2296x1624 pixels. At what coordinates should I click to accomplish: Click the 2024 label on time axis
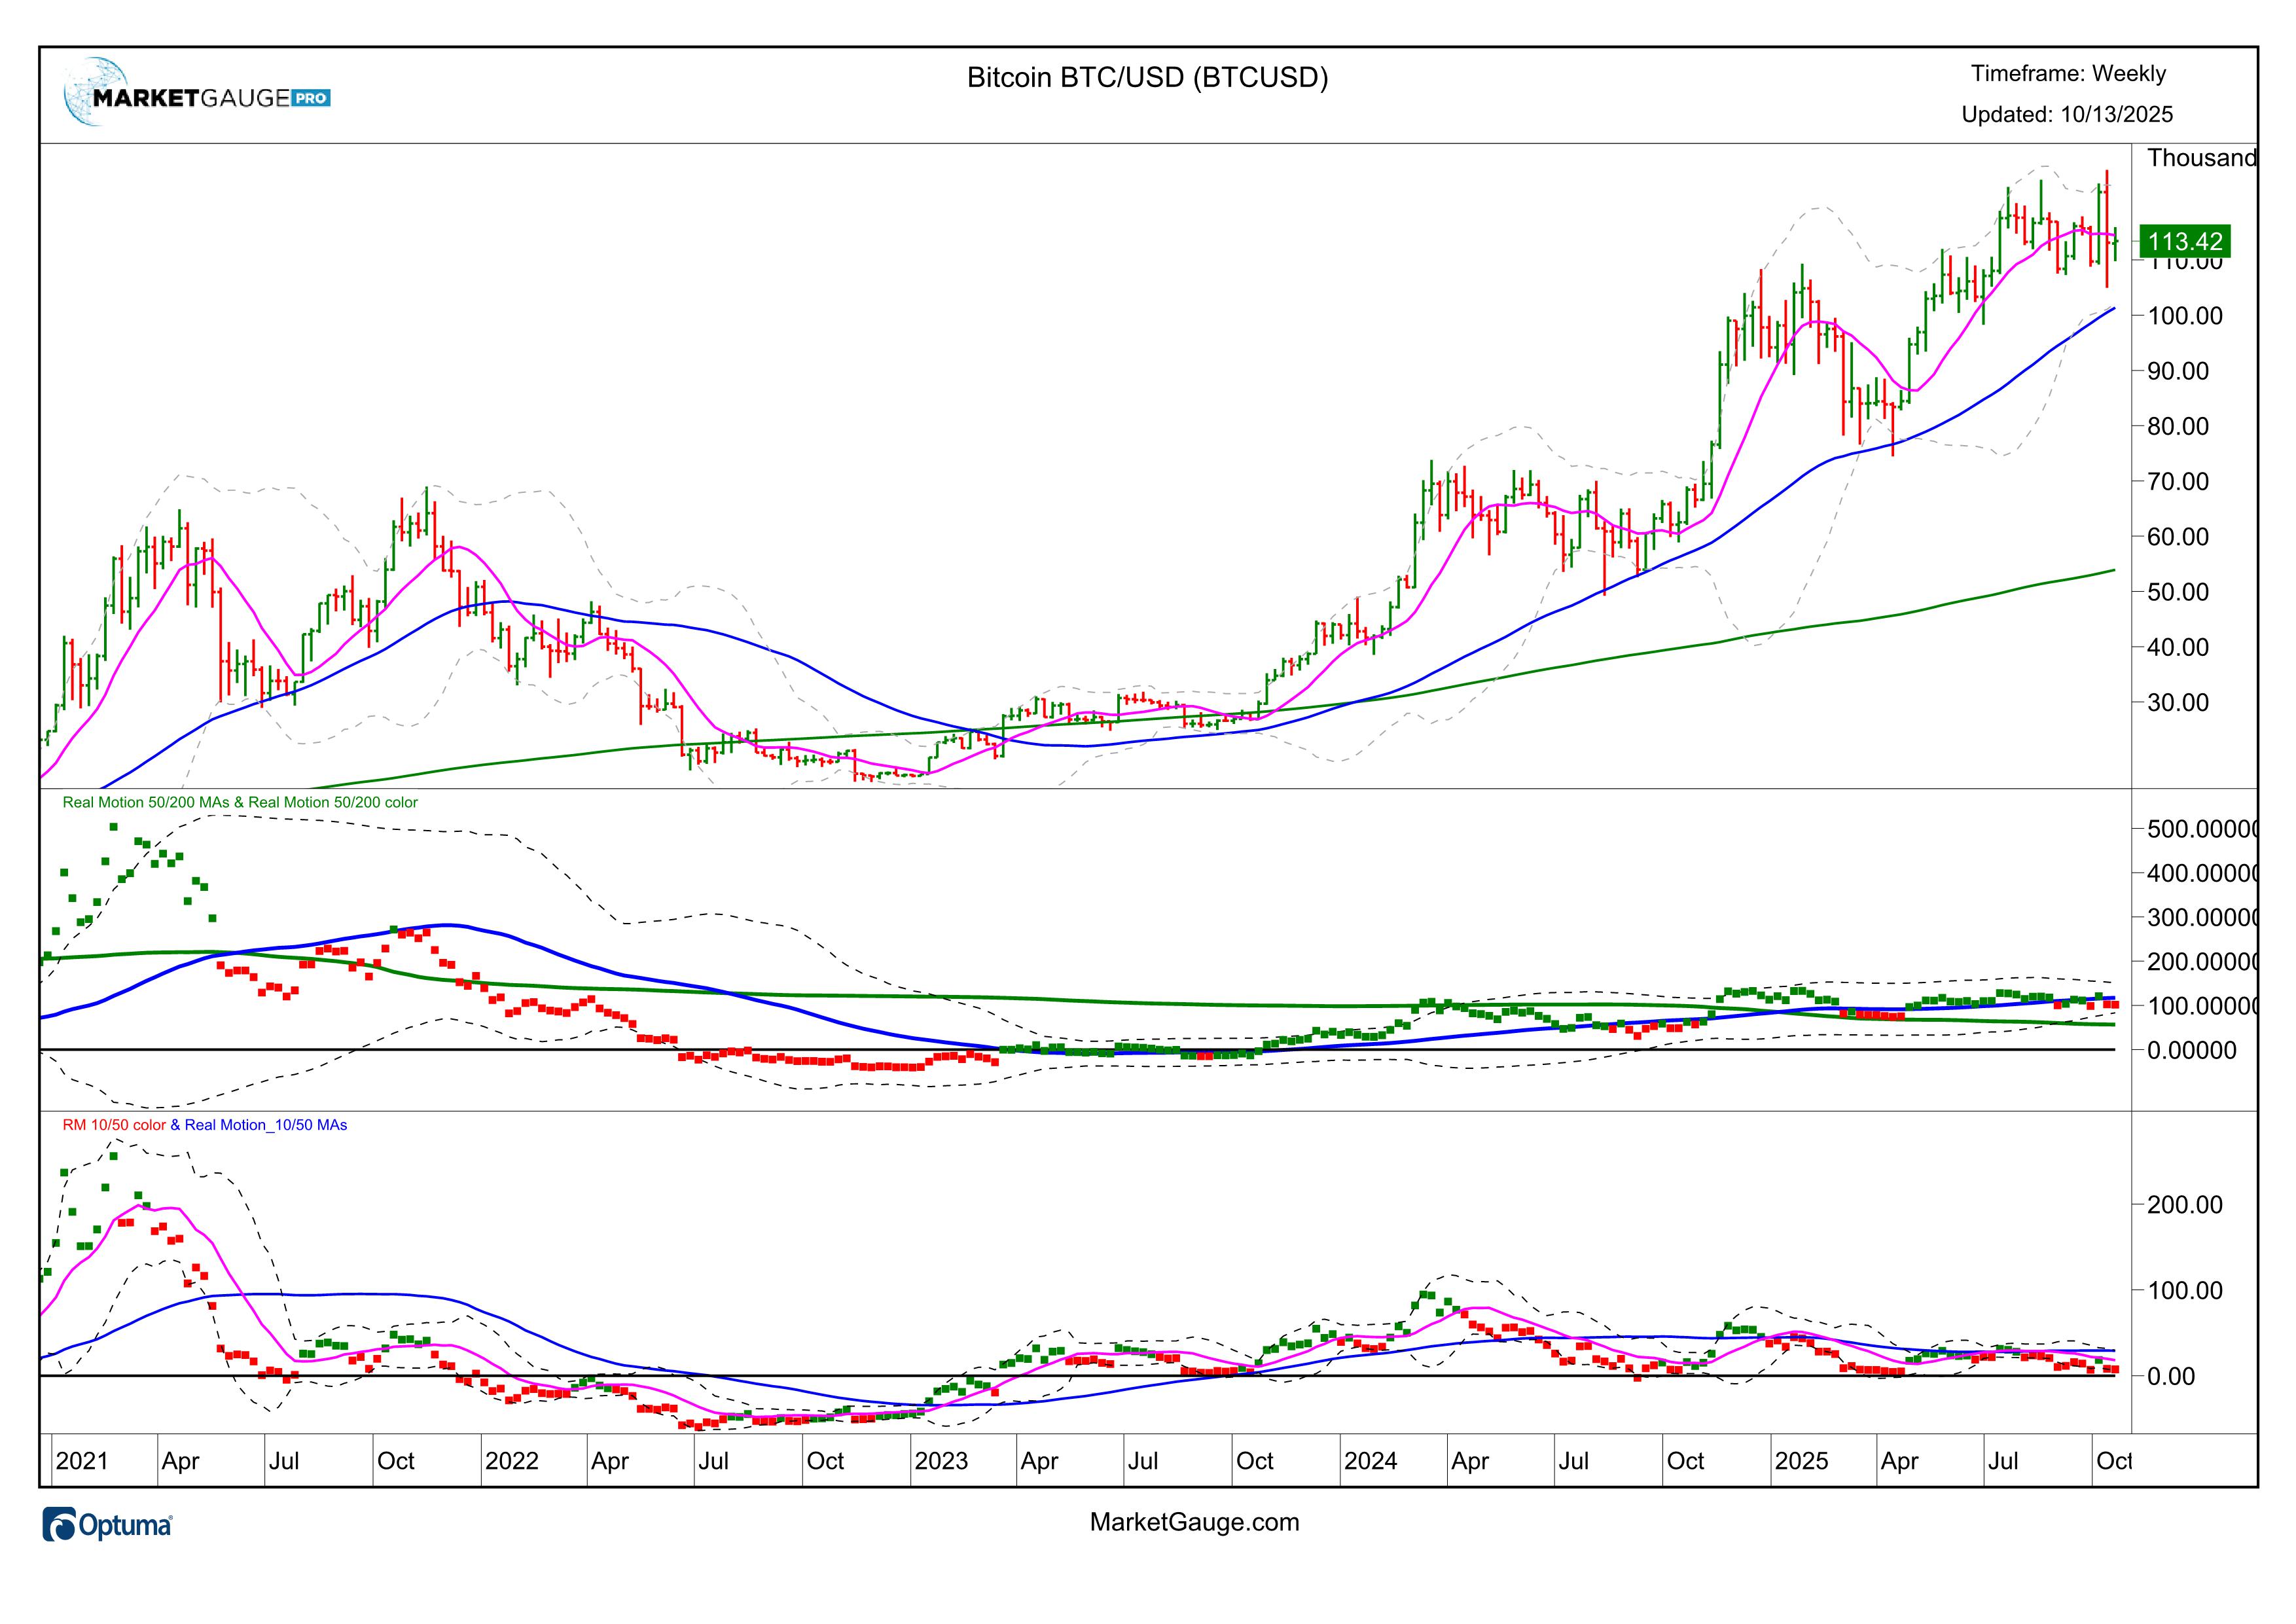pos(1370,1461)
